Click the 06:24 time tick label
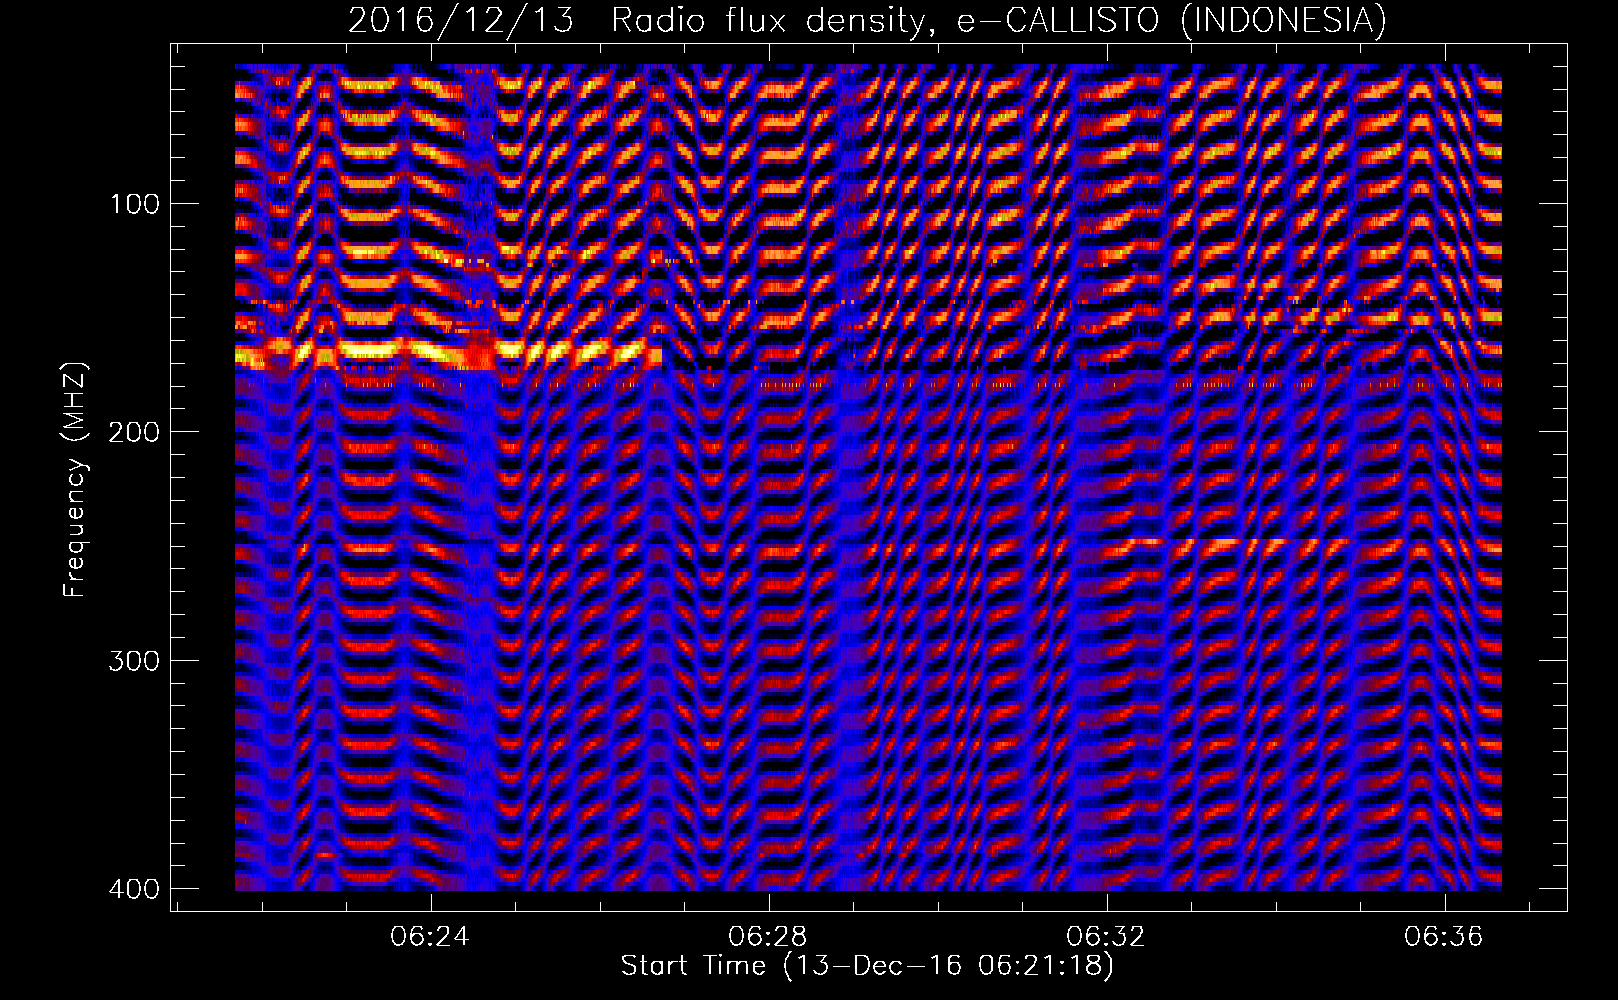The width and height of the screenshot is (1618, 1000). coord(430,937)
